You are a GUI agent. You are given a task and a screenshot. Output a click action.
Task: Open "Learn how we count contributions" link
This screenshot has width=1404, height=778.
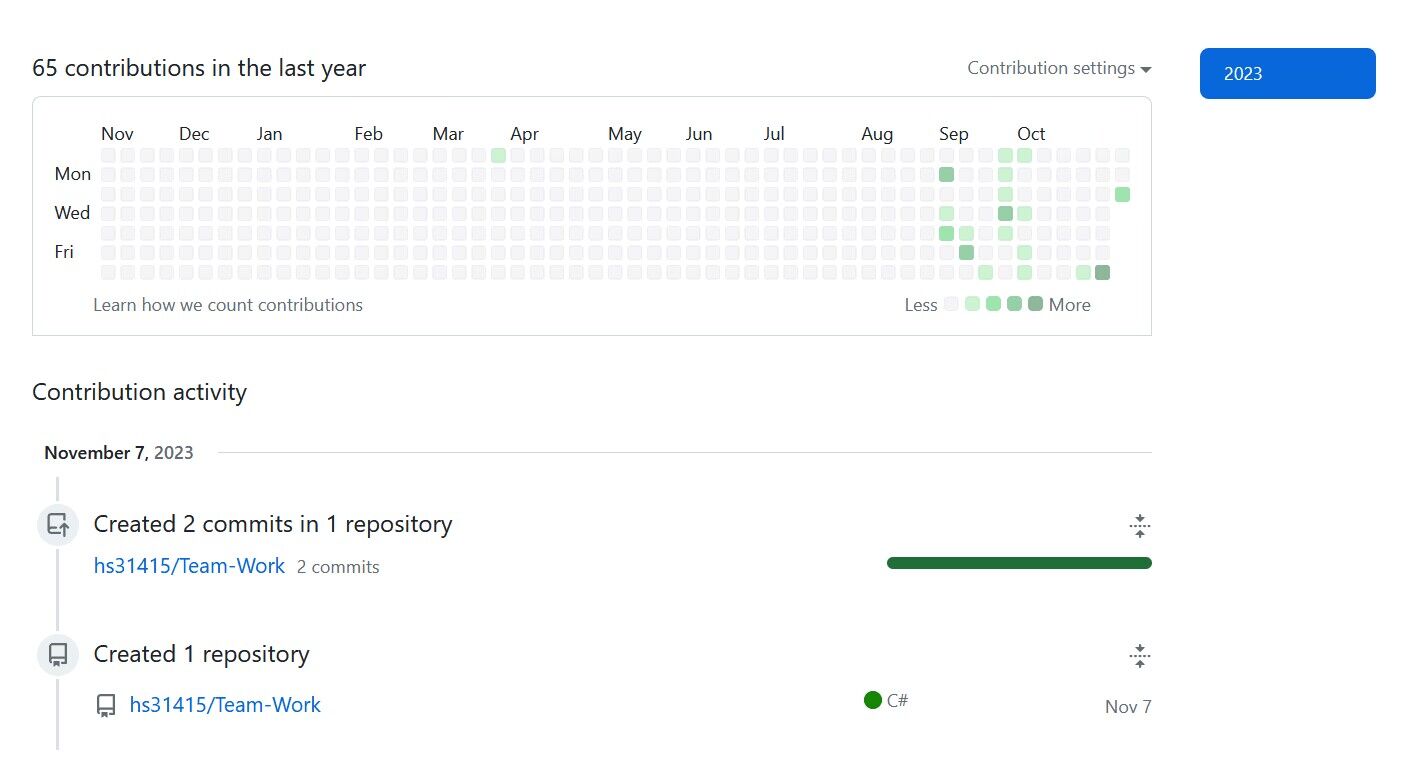point(228,305)
